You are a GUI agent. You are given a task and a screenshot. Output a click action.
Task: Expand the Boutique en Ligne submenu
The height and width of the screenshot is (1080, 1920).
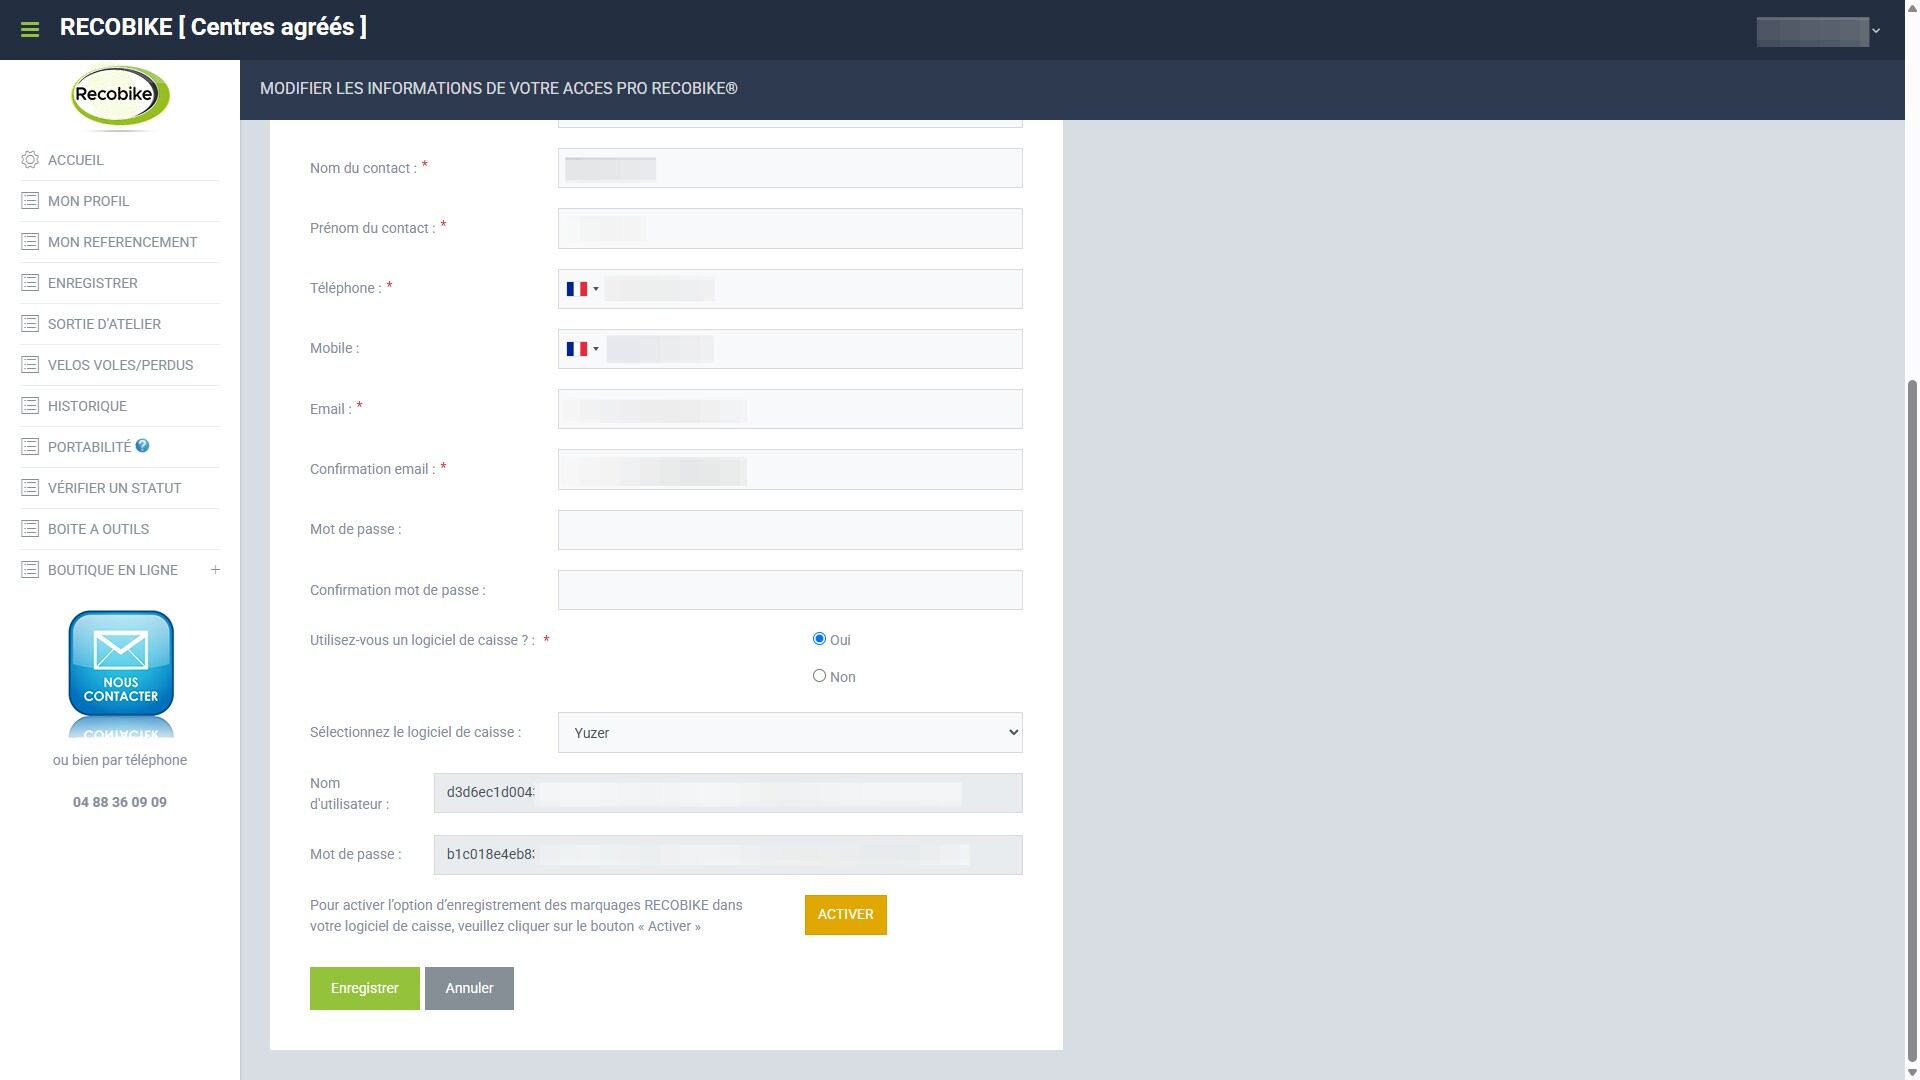coord(215,570)
